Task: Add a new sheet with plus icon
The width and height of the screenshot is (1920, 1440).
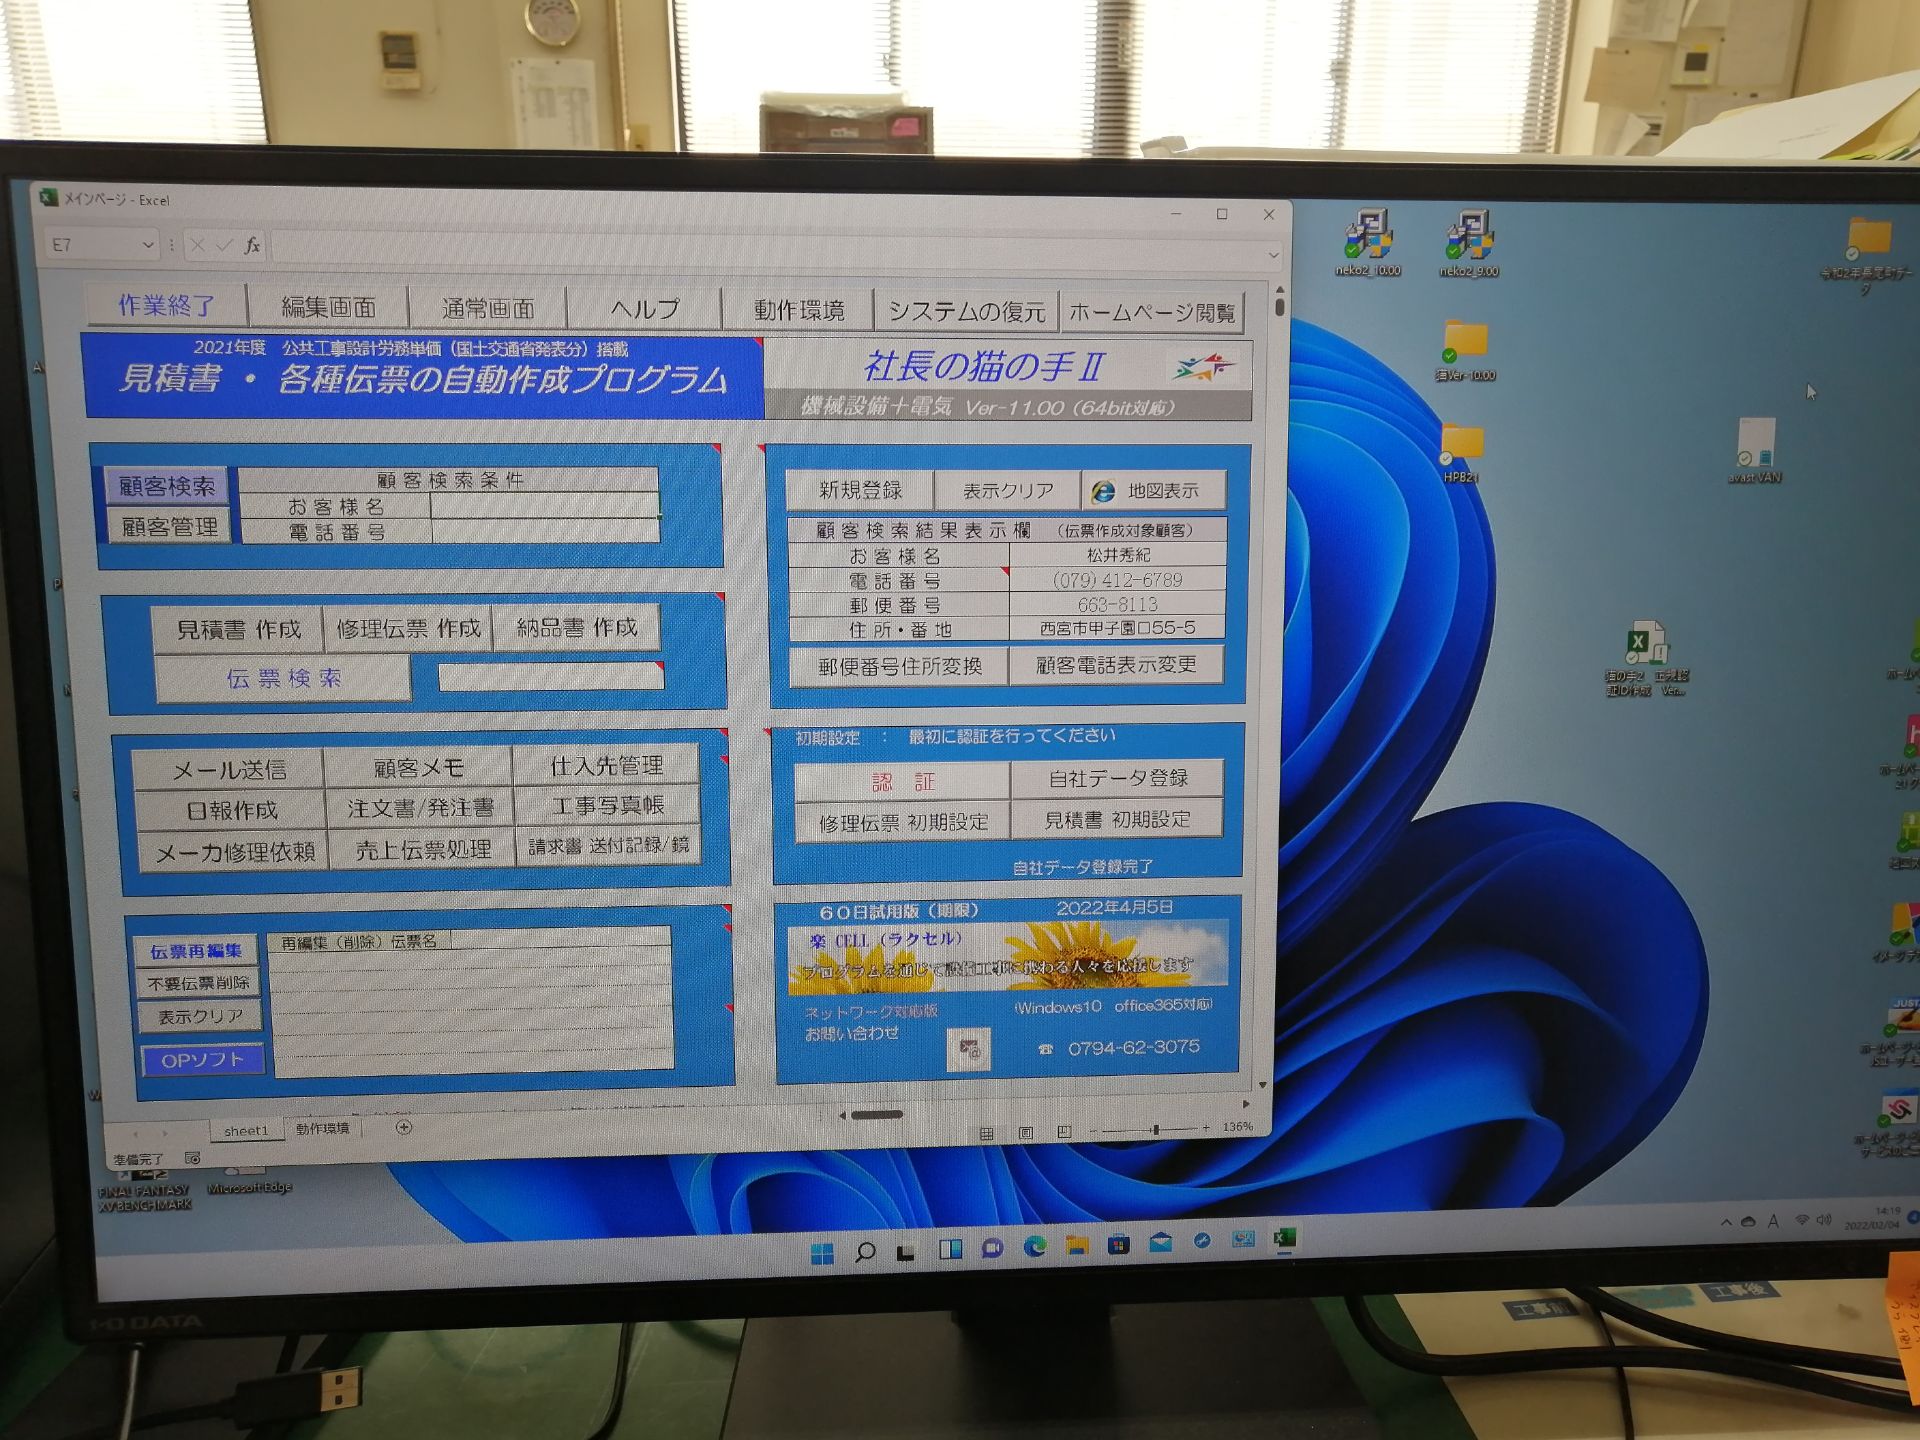Action: tap(404, 1127)
